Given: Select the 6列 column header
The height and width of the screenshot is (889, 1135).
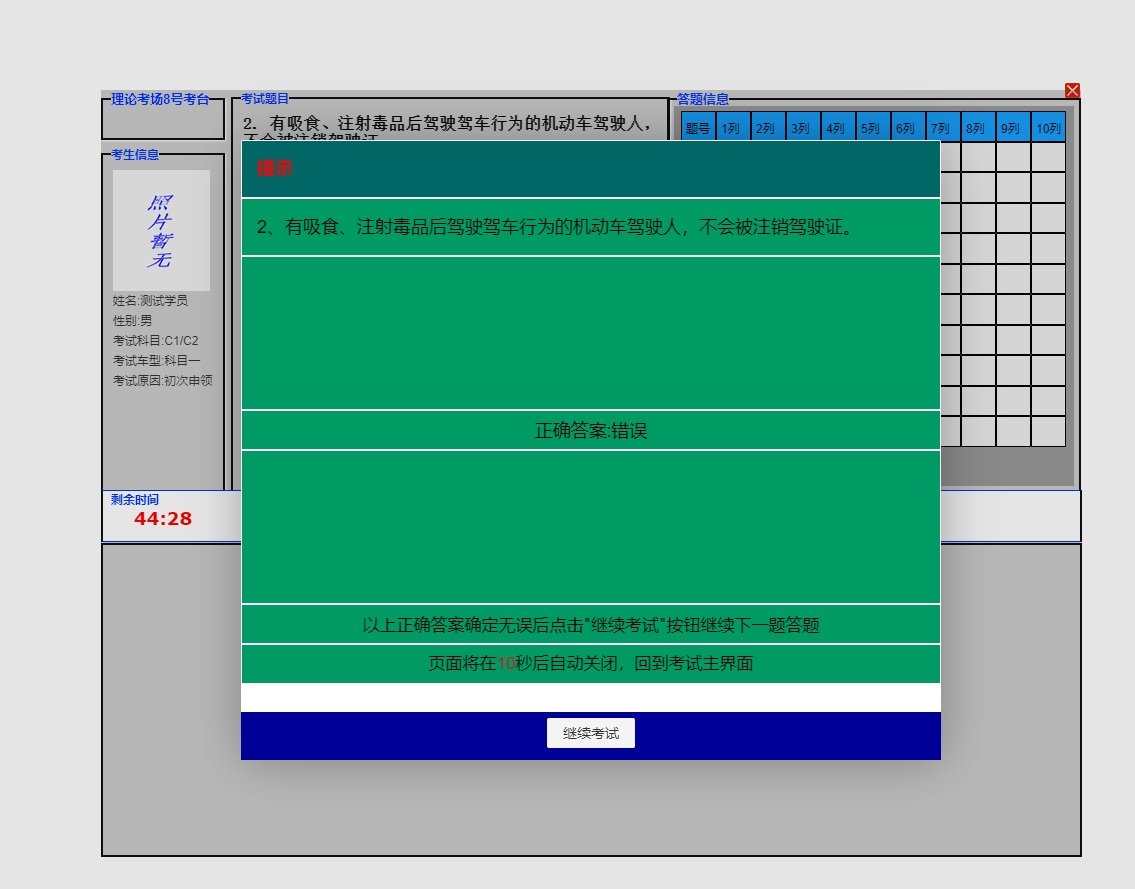Looking at the screenshot, I should pyautogui.click(x=908, y=127).
